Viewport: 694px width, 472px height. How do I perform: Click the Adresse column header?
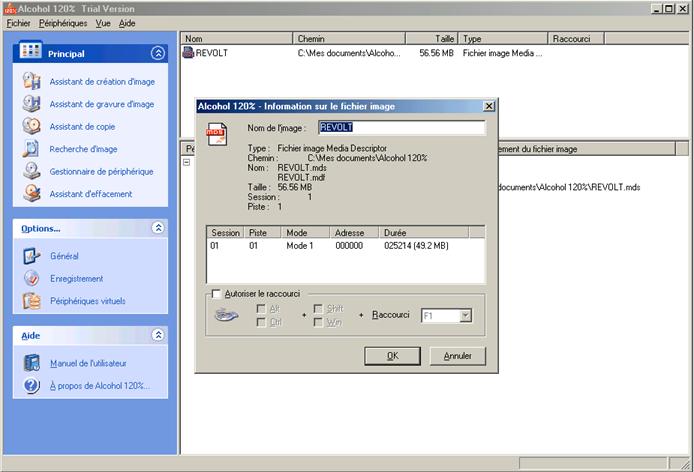(x=354, y=232)
